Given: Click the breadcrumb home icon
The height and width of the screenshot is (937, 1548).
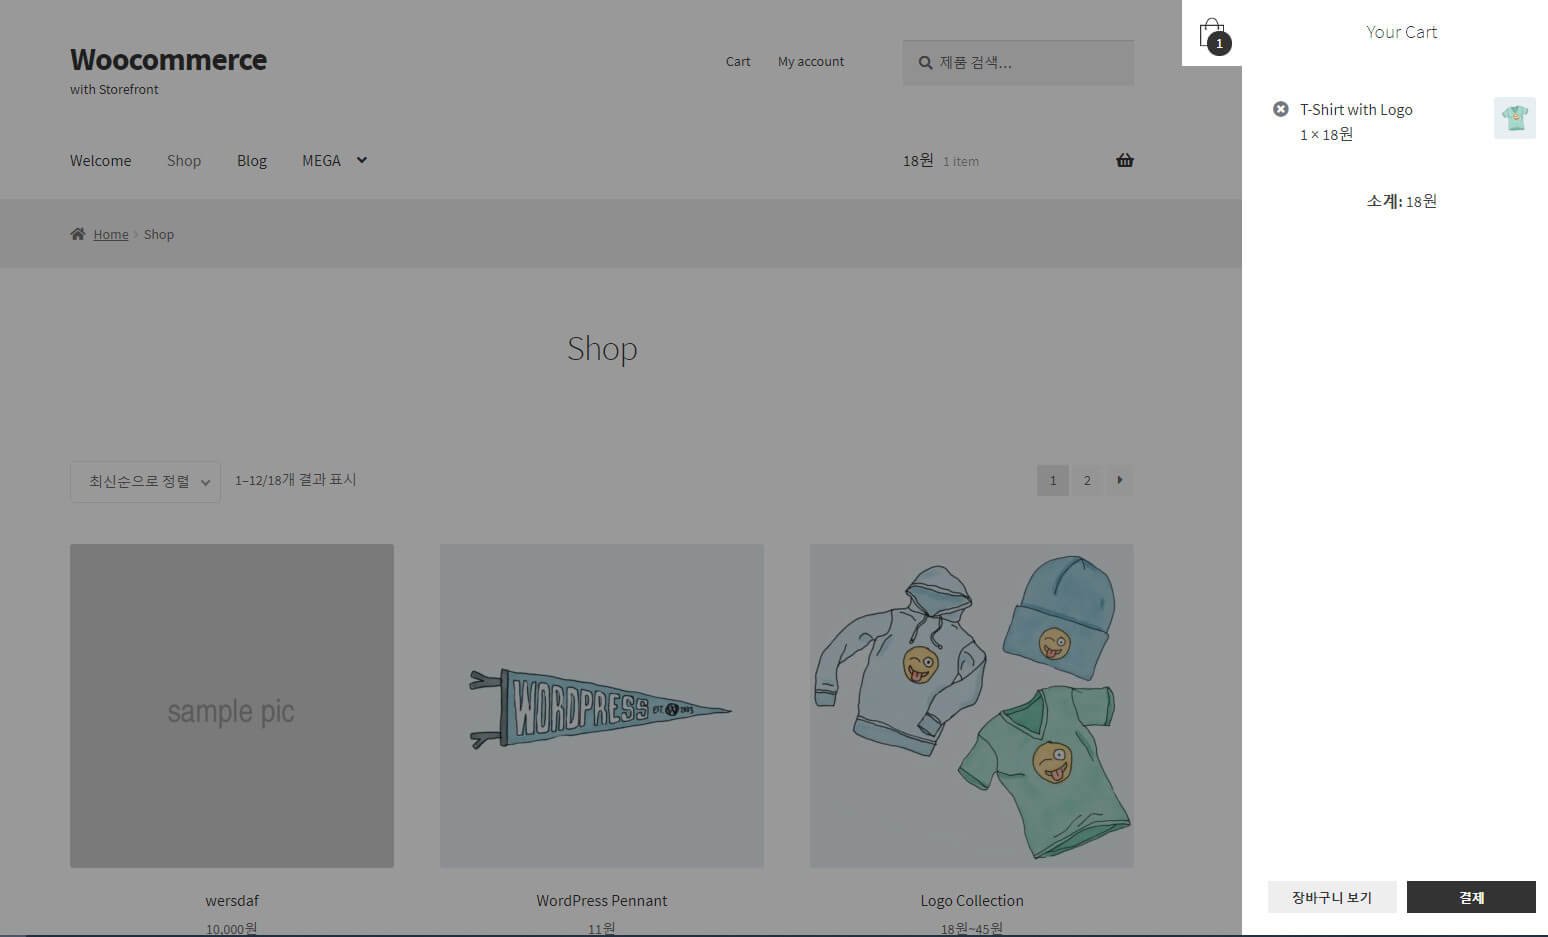Looking at the screenshot, I should point(77,234).
